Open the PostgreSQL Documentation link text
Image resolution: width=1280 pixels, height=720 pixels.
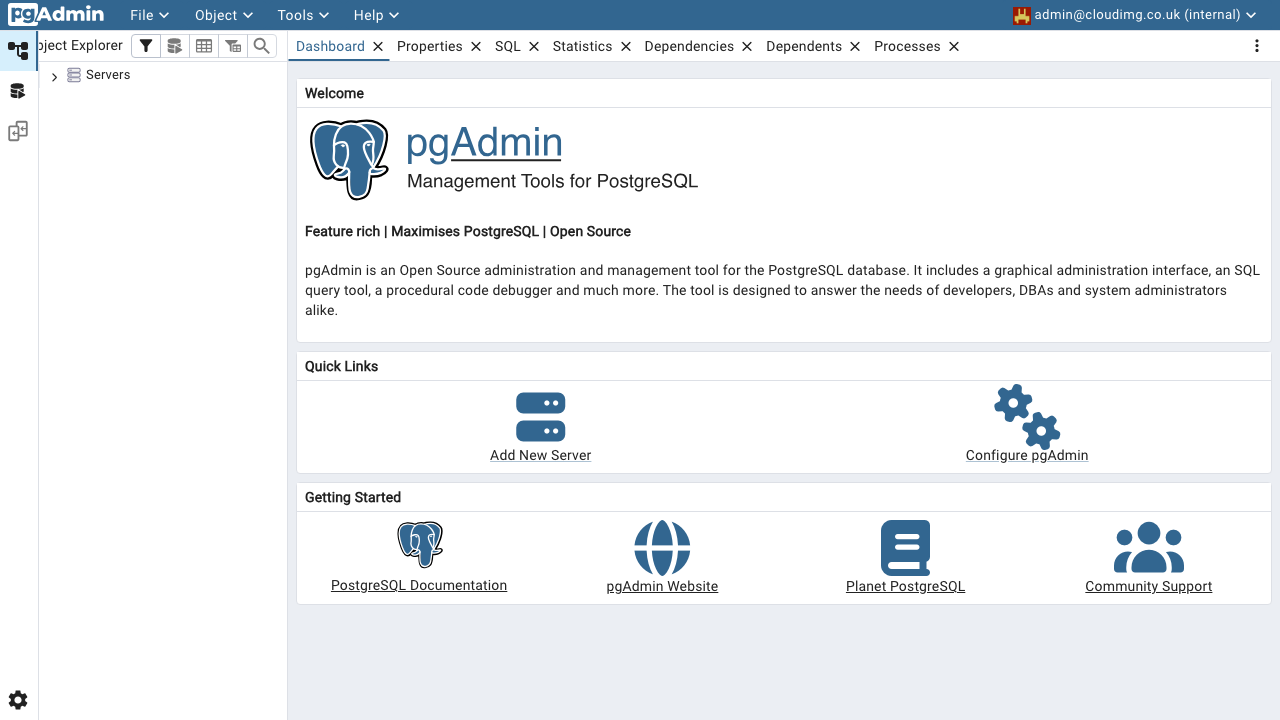[419, 586]
